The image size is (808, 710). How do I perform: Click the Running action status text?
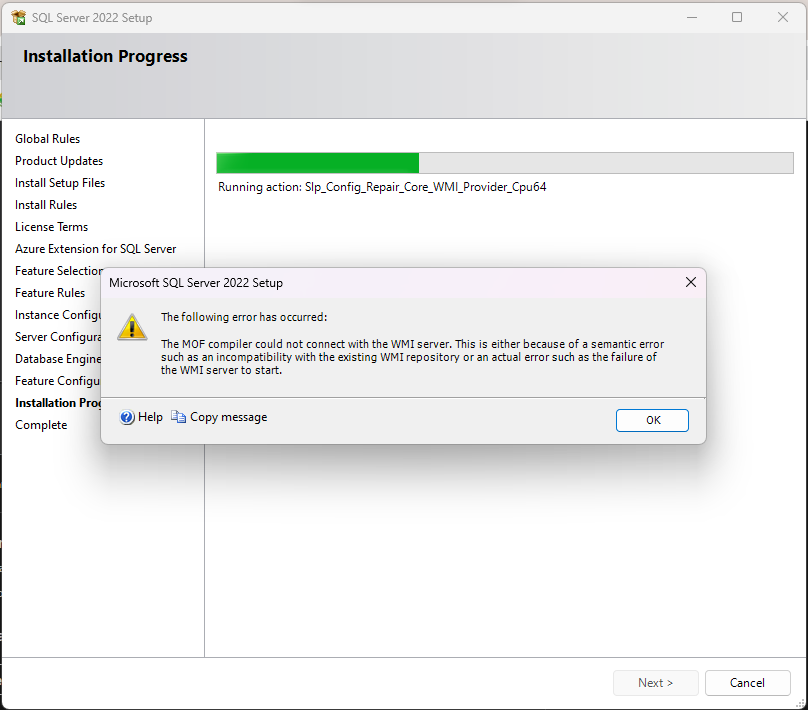[x=382, y=187]
